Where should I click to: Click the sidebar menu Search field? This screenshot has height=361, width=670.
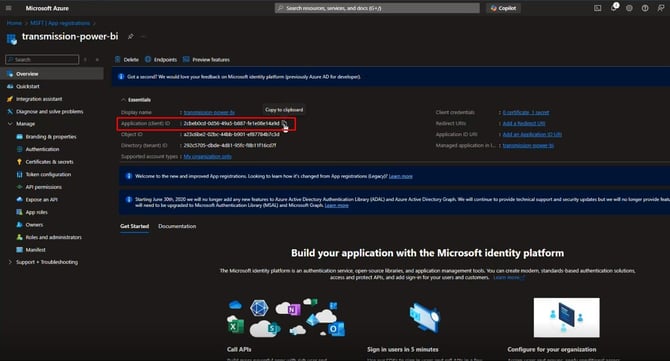tap(42, 59)
